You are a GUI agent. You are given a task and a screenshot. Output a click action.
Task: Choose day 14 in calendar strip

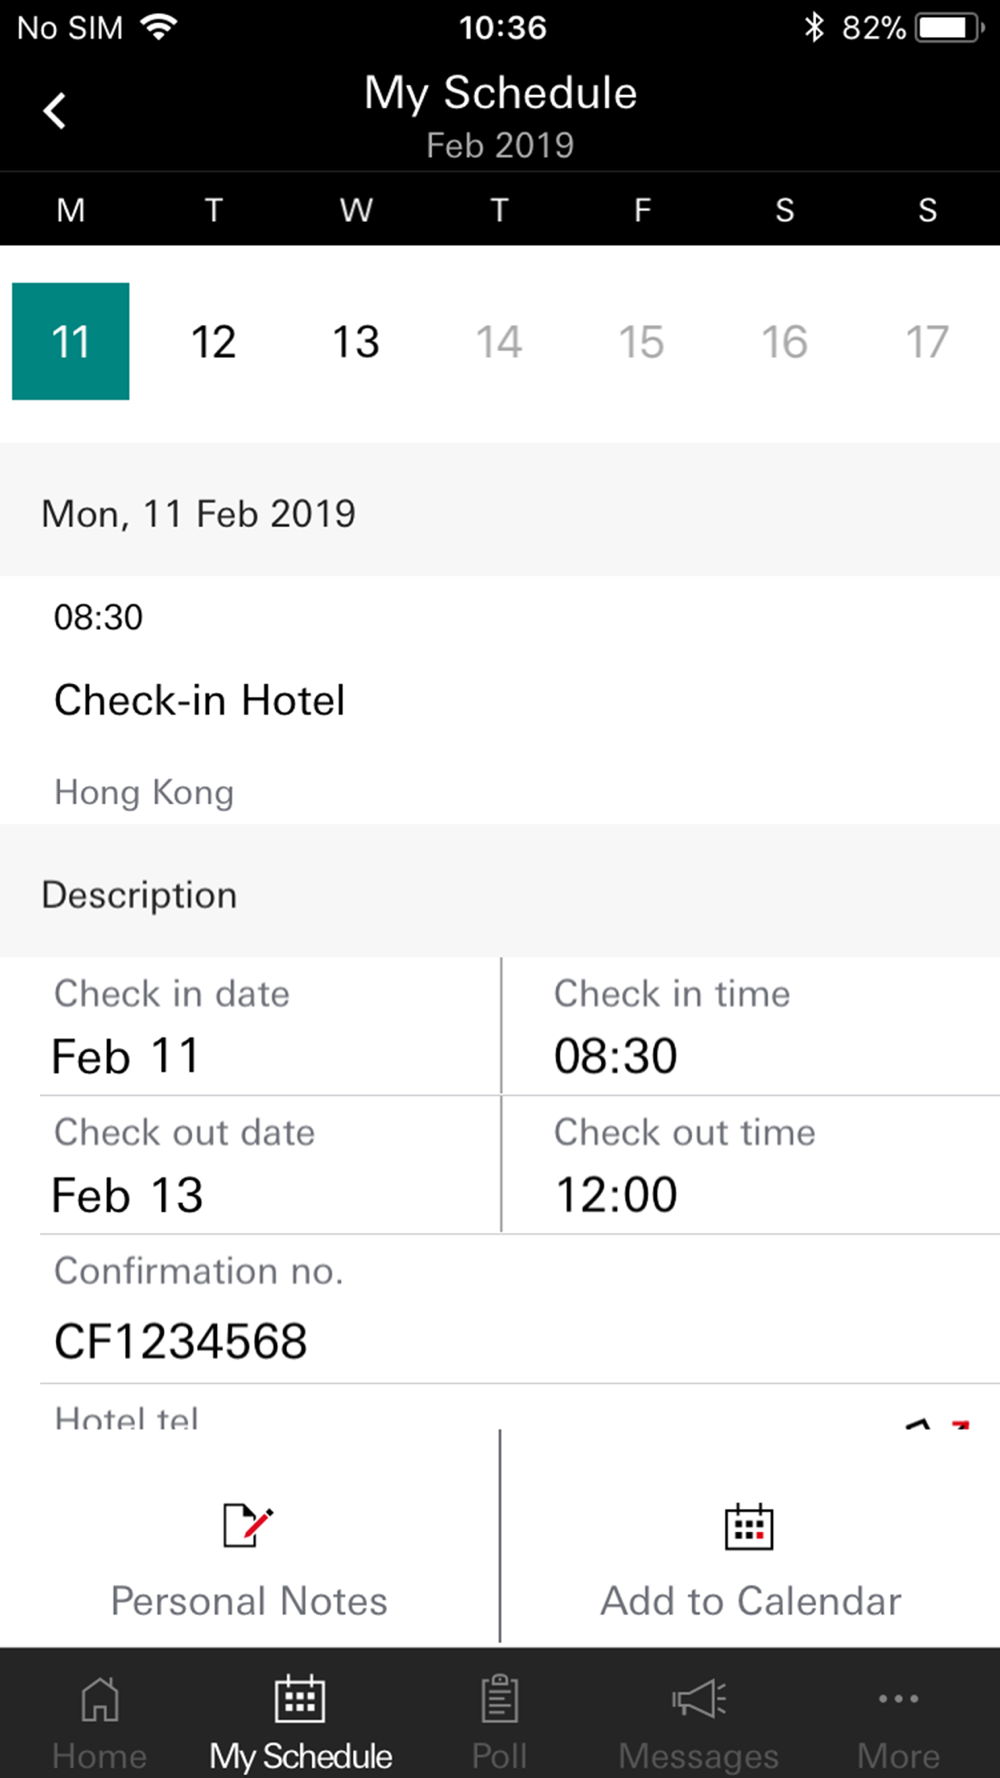(x=499, y=342)
